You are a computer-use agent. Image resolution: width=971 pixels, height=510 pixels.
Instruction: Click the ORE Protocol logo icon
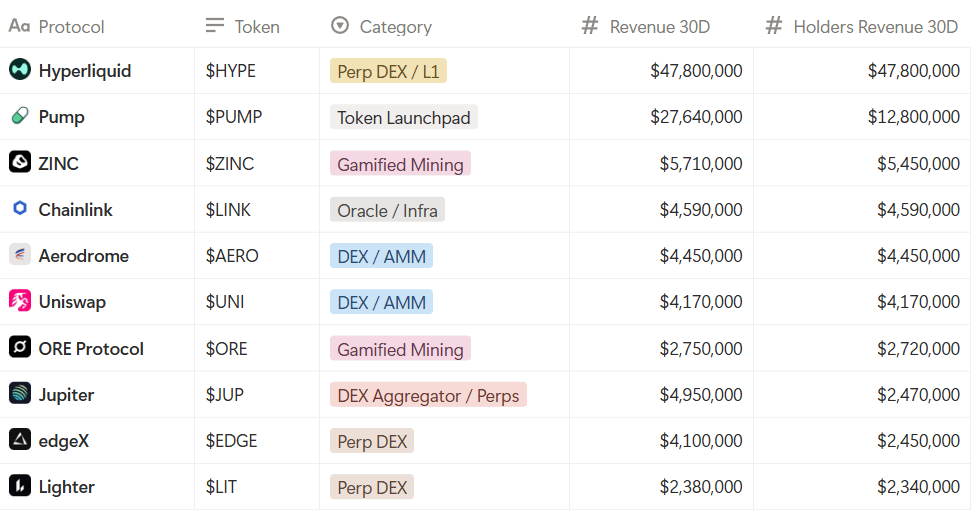pos(20,347)
